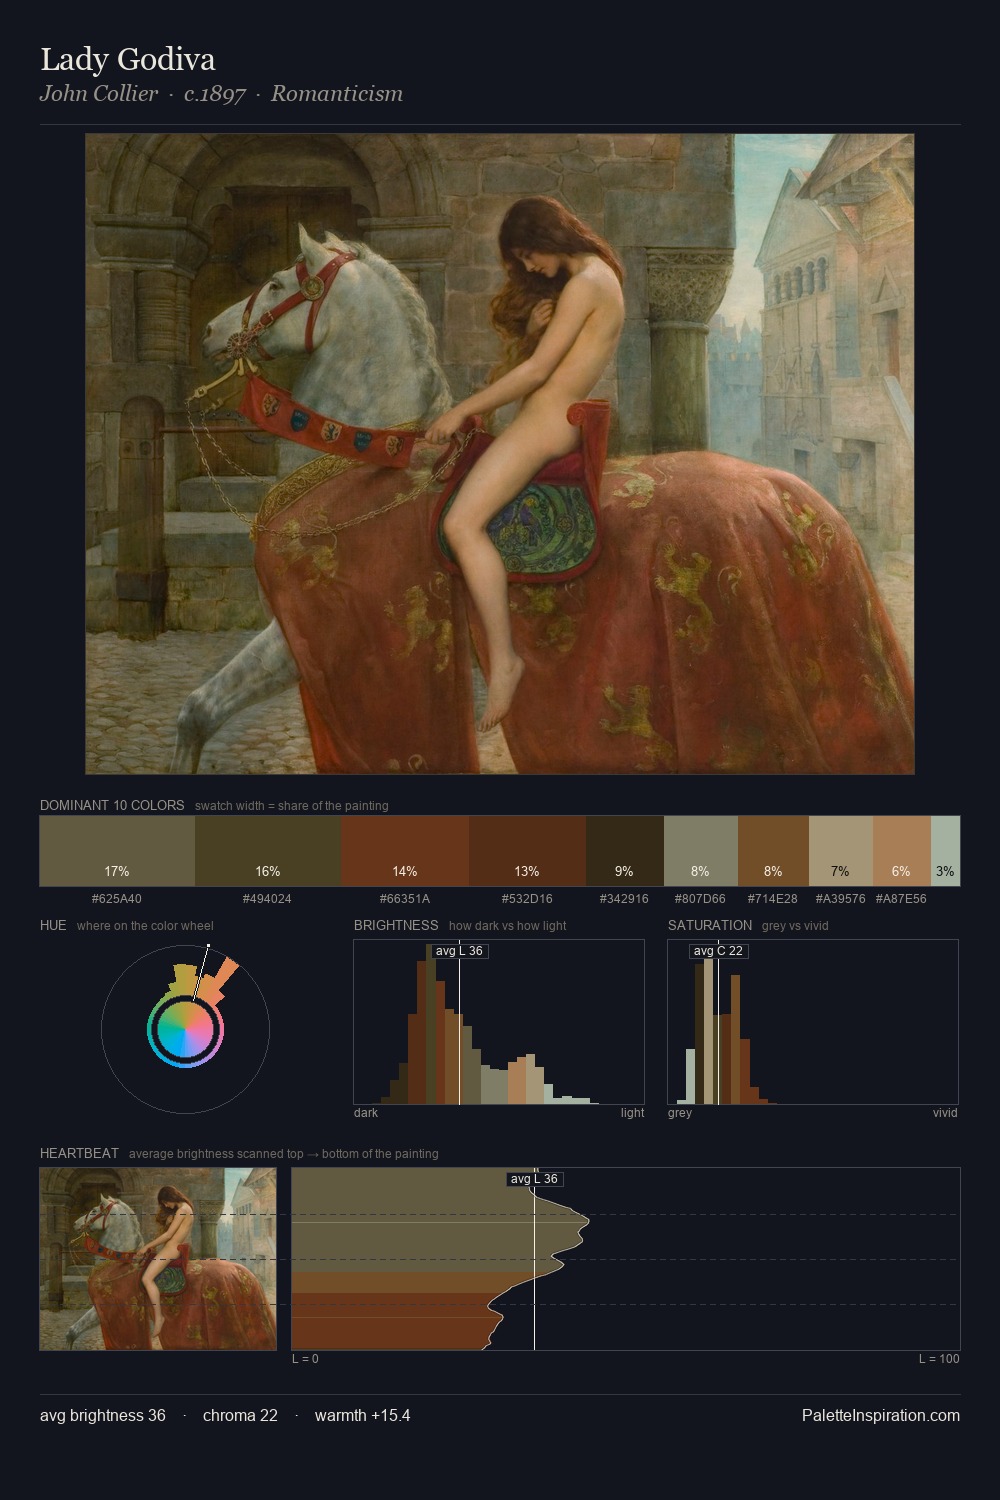The width and height of the screenshot is (1000, 1500).
Task: Pick the 8% grey swatch #807D66
Action: [701, 851]
